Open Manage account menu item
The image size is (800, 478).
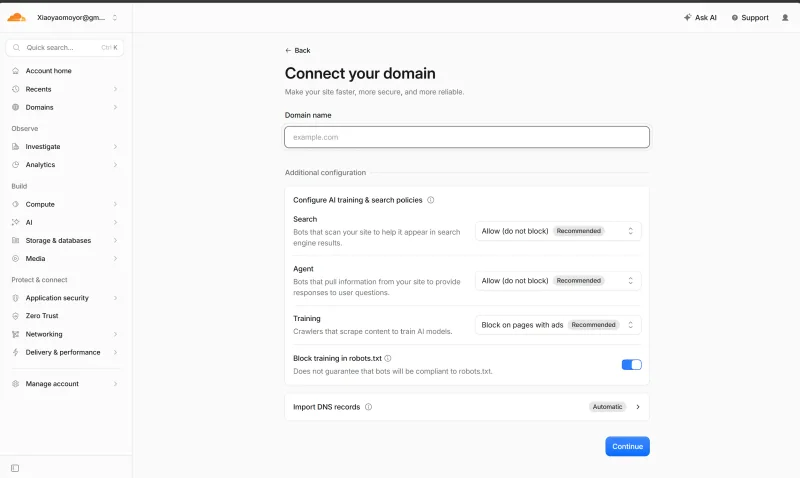[65, 384]
